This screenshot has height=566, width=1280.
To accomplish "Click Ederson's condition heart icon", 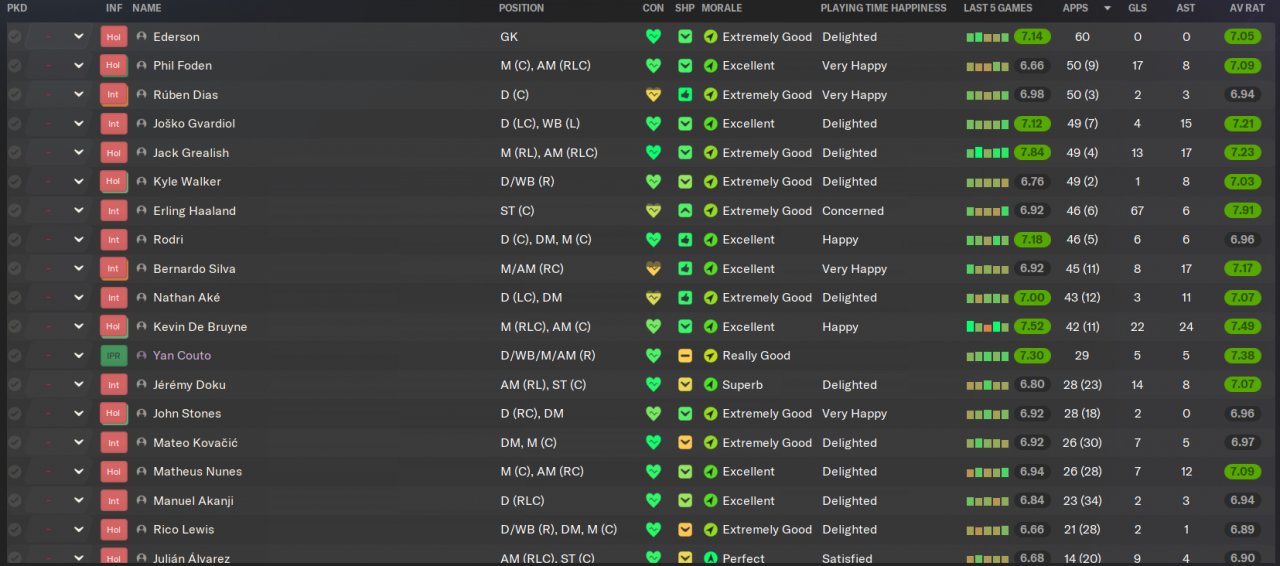I will coord(653,37).
